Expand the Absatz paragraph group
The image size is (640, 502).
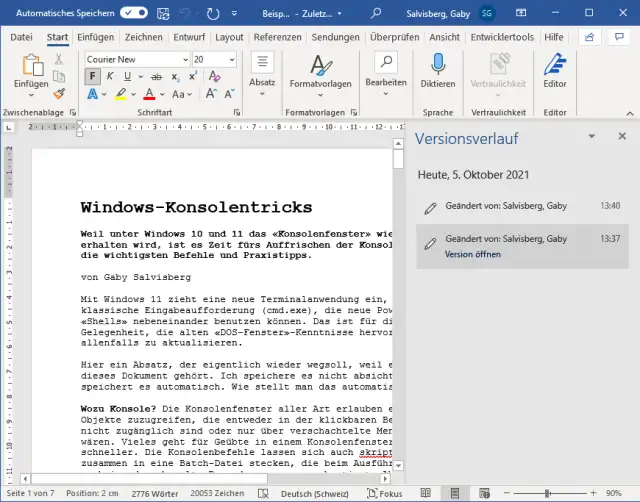click(262, 70)
